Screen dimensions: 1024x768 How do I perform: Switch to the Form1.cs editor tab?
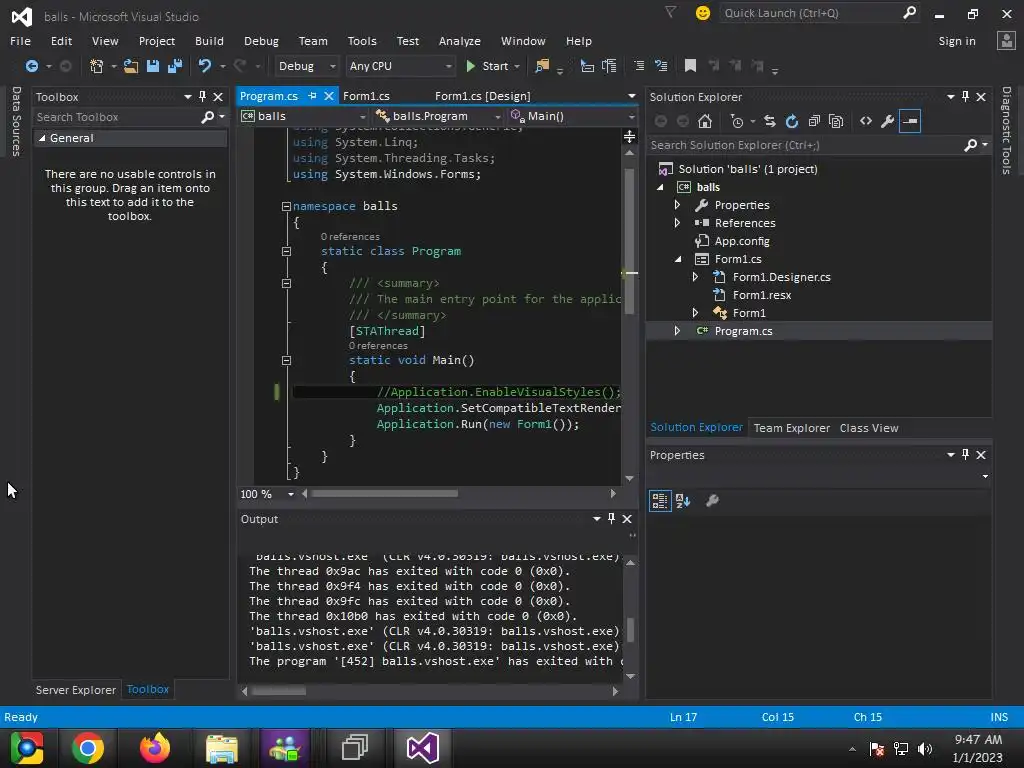click(x=366, y=96)
